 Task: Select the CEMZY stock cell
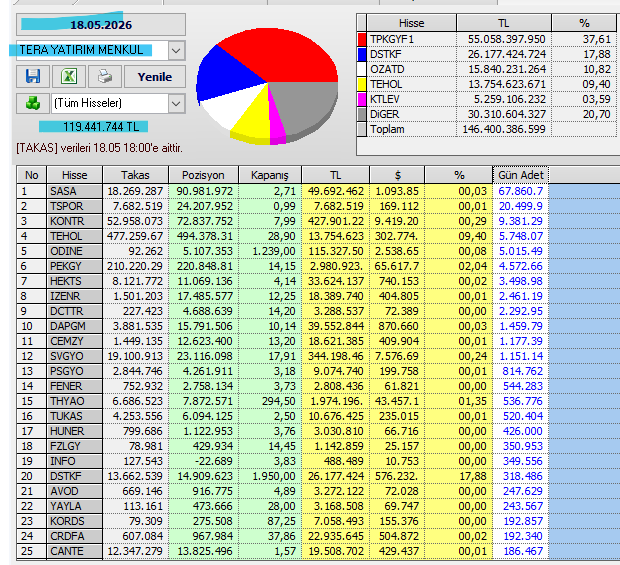click(74, 342)
